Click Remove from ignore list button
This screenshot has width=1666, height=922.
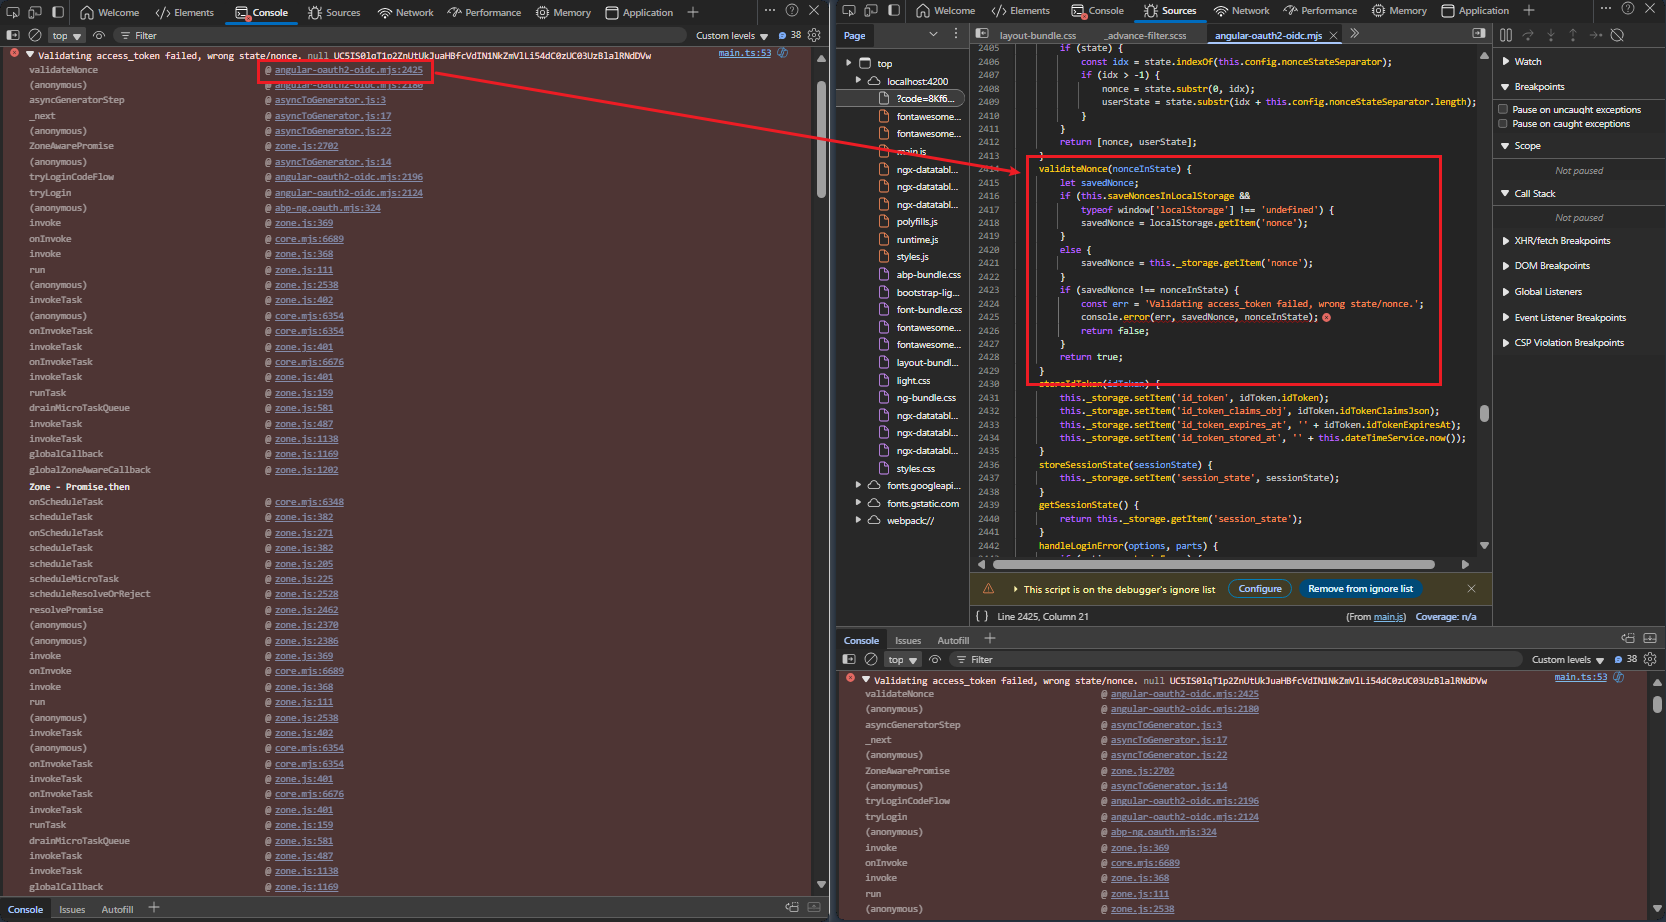[1360, 589]
